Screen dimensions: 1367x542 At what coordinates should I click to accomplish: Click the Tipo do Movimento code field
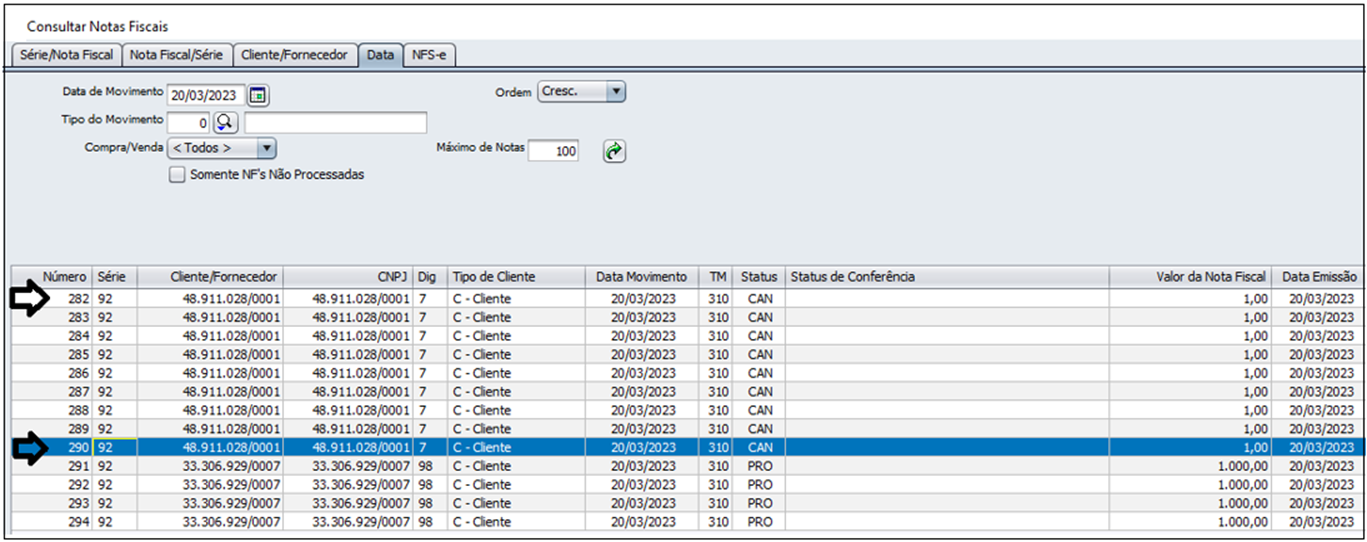click(188, 123)
